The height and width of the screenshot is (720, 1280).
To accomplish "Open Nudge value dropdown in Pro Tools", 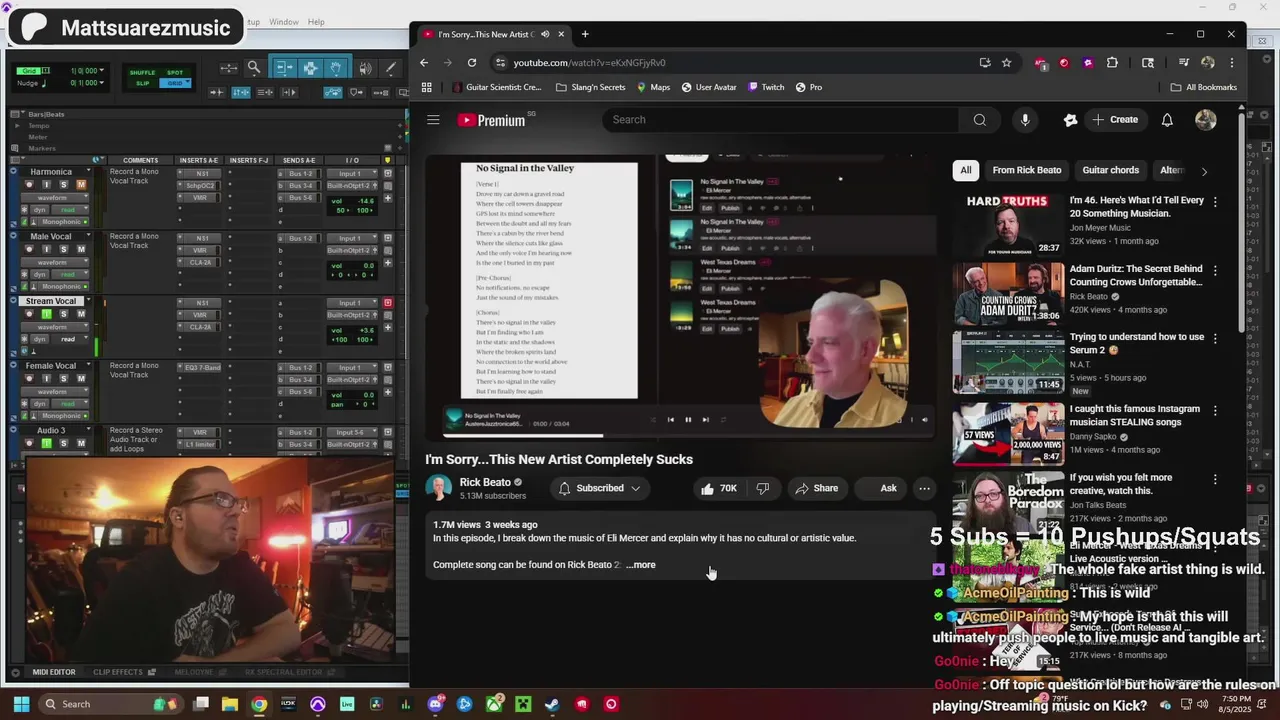I will 100,83.
